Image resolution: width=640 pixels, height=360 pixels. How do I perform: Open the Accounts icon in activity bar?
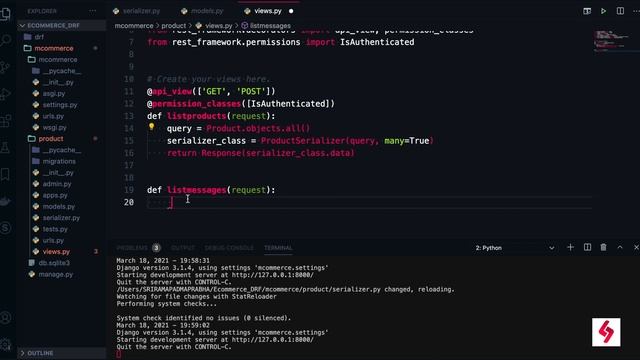pyautogui.click(x=6, y=318)
